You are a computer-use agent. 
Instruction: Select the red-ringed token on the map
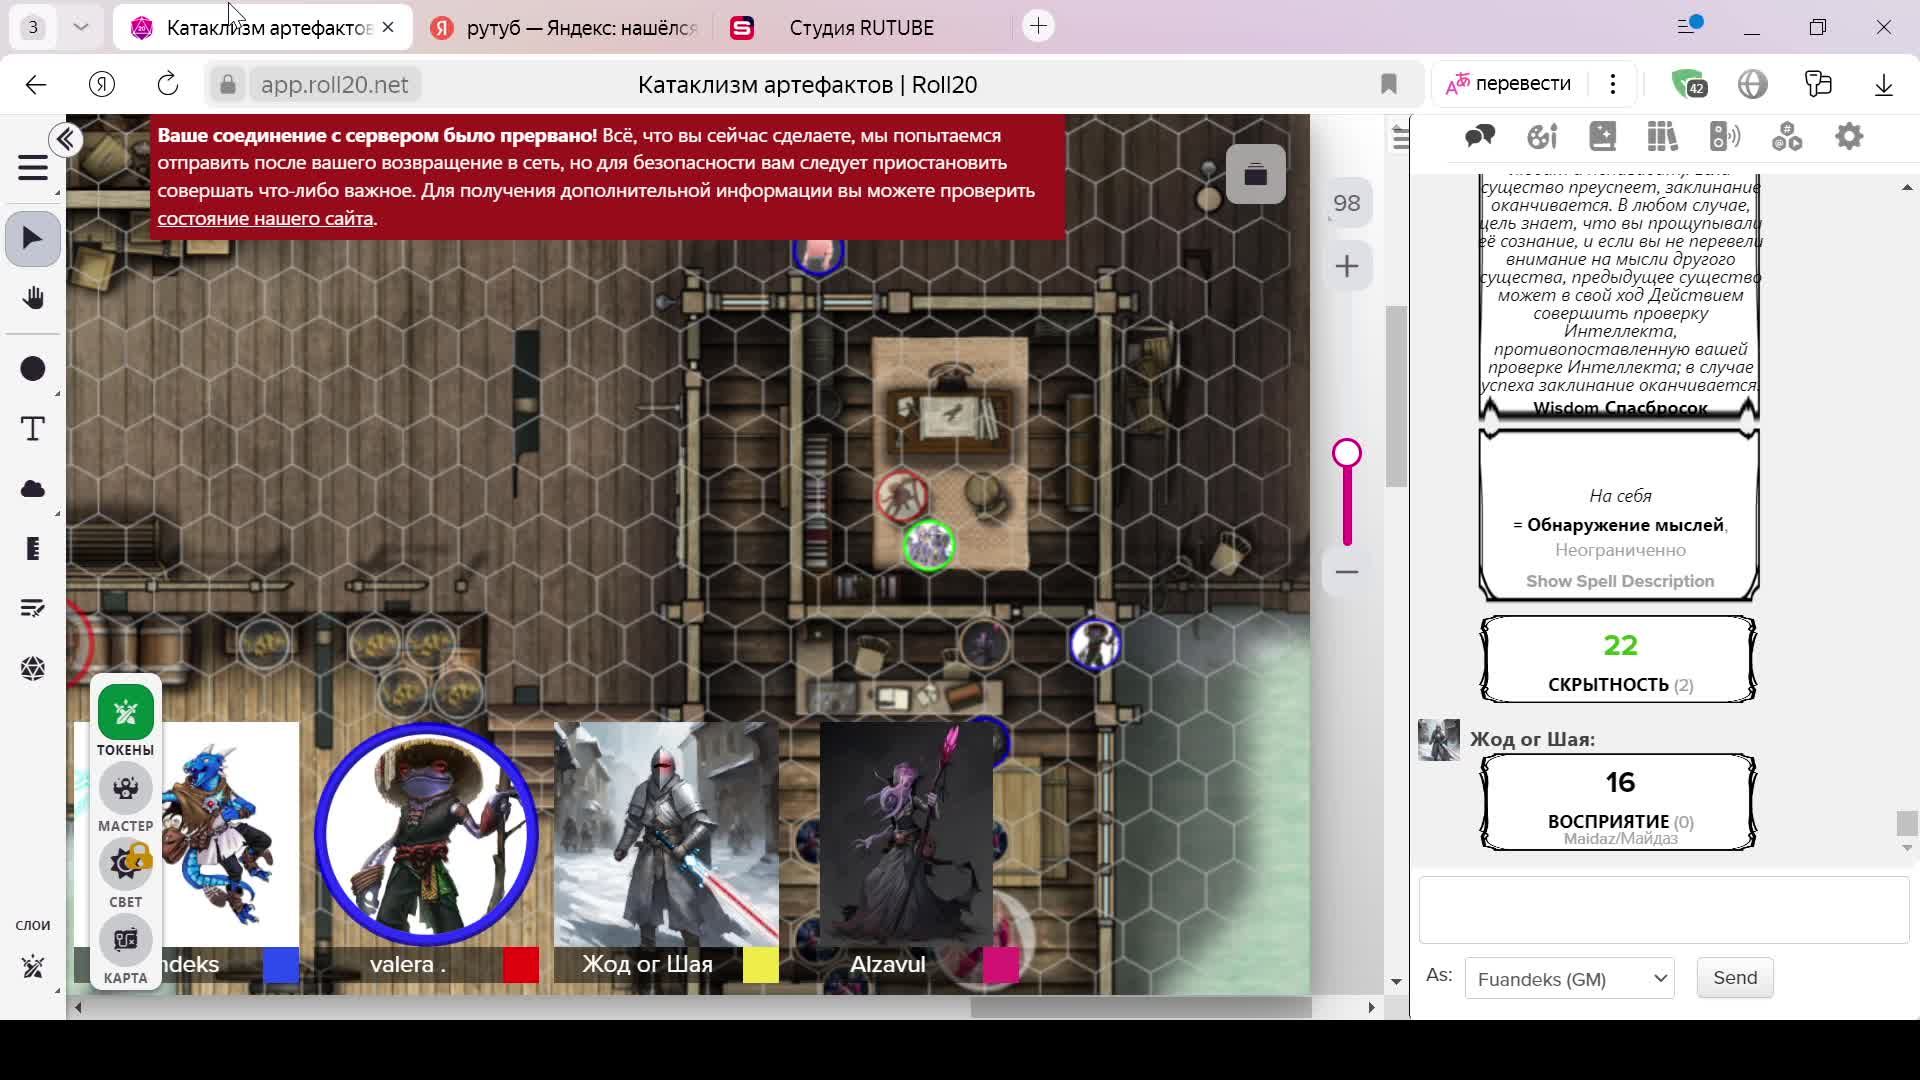pyautogui.click(x=902, y=495)
